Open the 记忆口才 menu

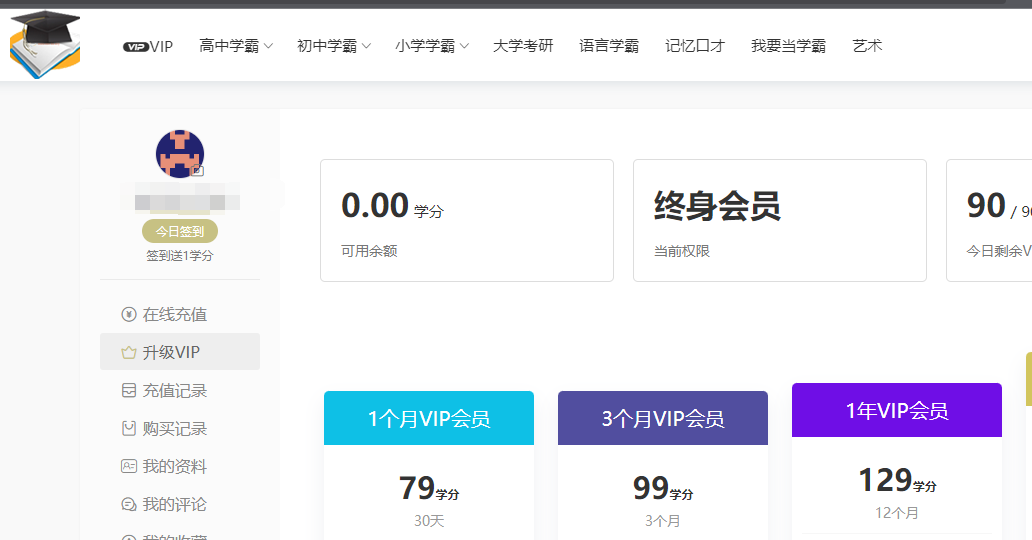pyautogui.click(x=695, y=46)
